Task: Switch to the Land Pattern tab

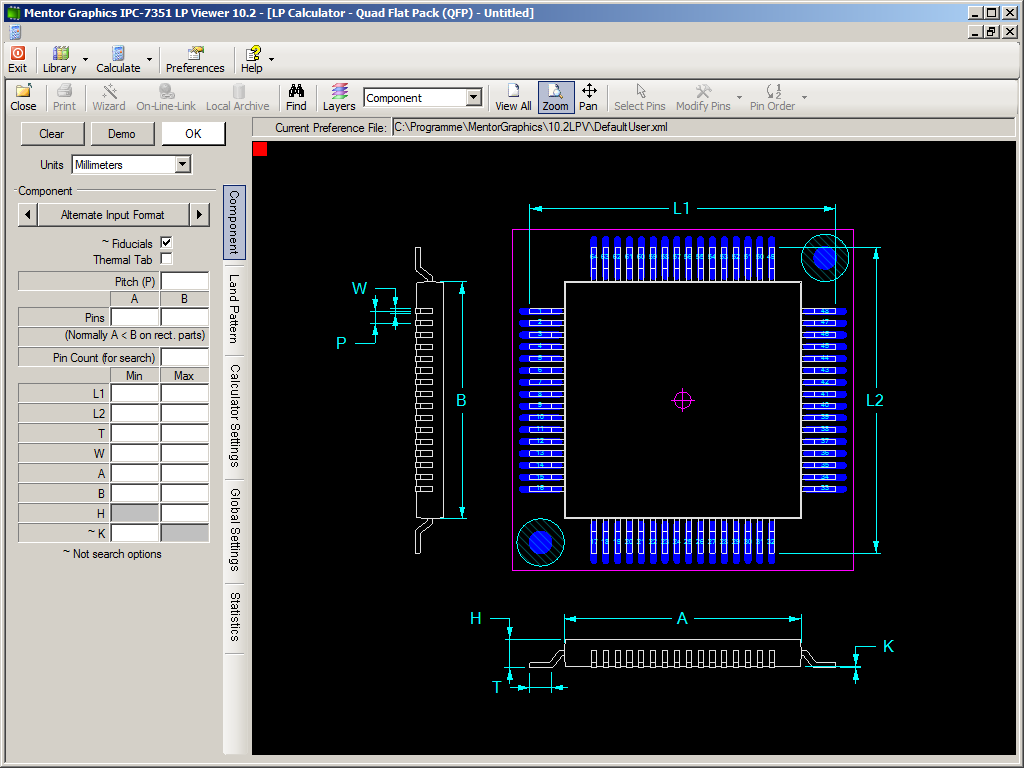Action: click(x=234, y=309)
